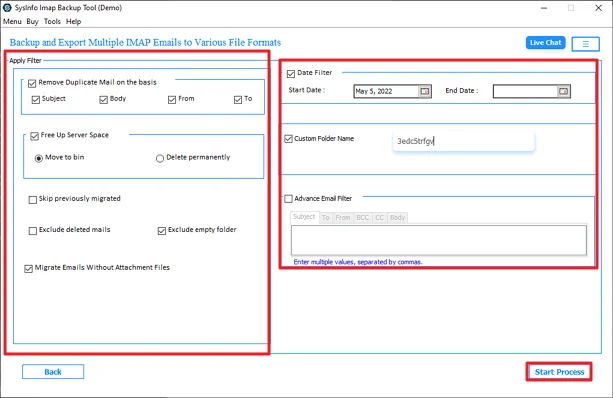Click the Back button
Screen dimensions: 613x398
53,372
